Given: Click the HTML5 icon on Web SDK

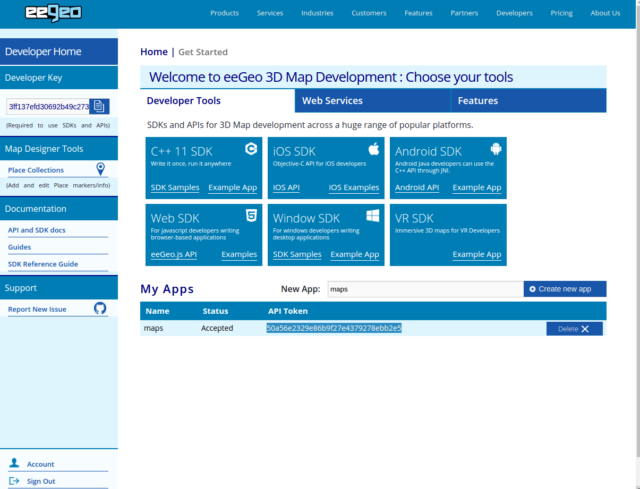Looking at the screenshot, I should point(251,215).
